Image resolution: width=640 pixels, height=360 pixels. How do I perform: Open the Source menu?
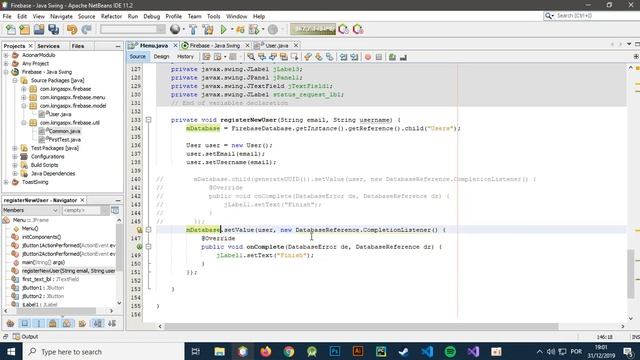(x=86, y=16)
